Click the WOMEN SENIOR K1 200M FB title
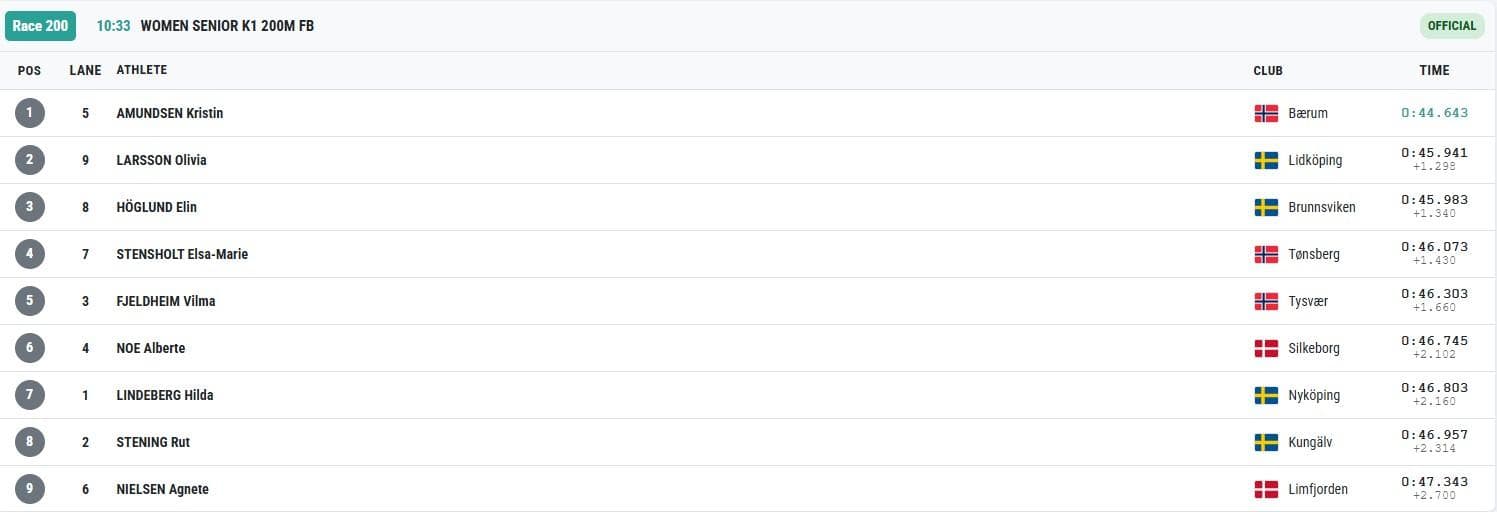Screen dimensions: 1497x512 click(x=227, y=26)
